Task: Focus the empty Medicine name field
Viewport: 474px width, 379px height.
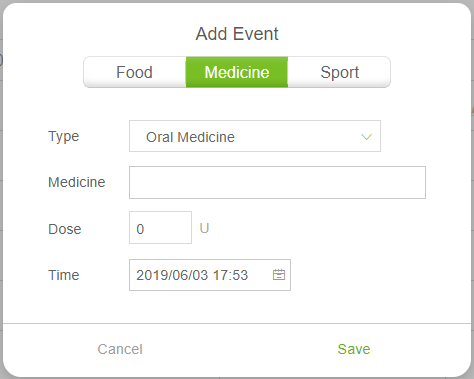Action: pyautogui.click(x=277, y=182)
